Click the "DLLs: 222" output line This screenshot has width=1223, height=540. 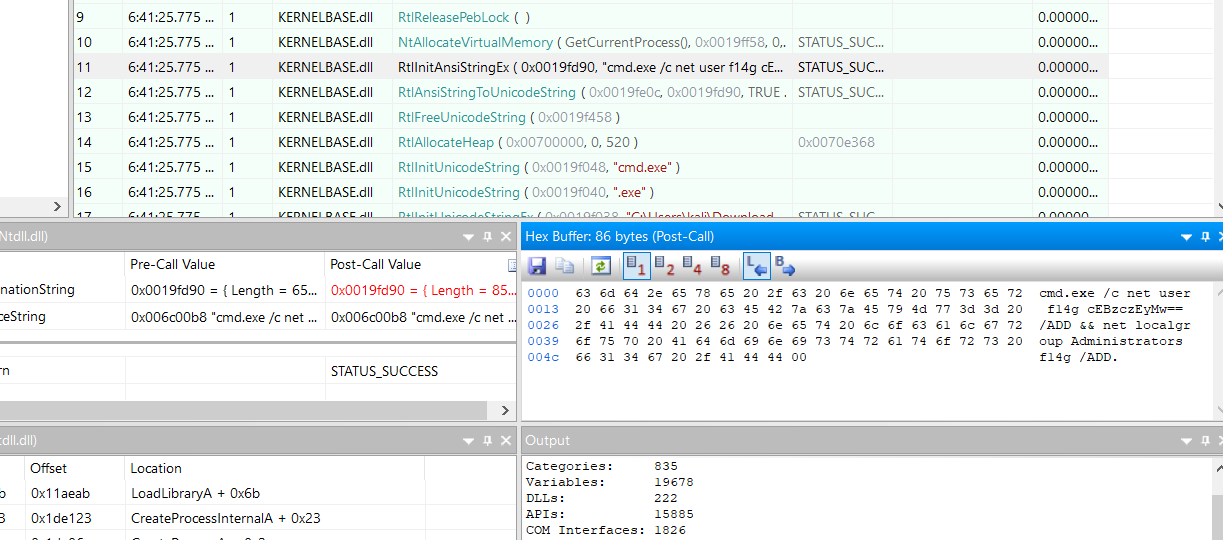(602, 498)
